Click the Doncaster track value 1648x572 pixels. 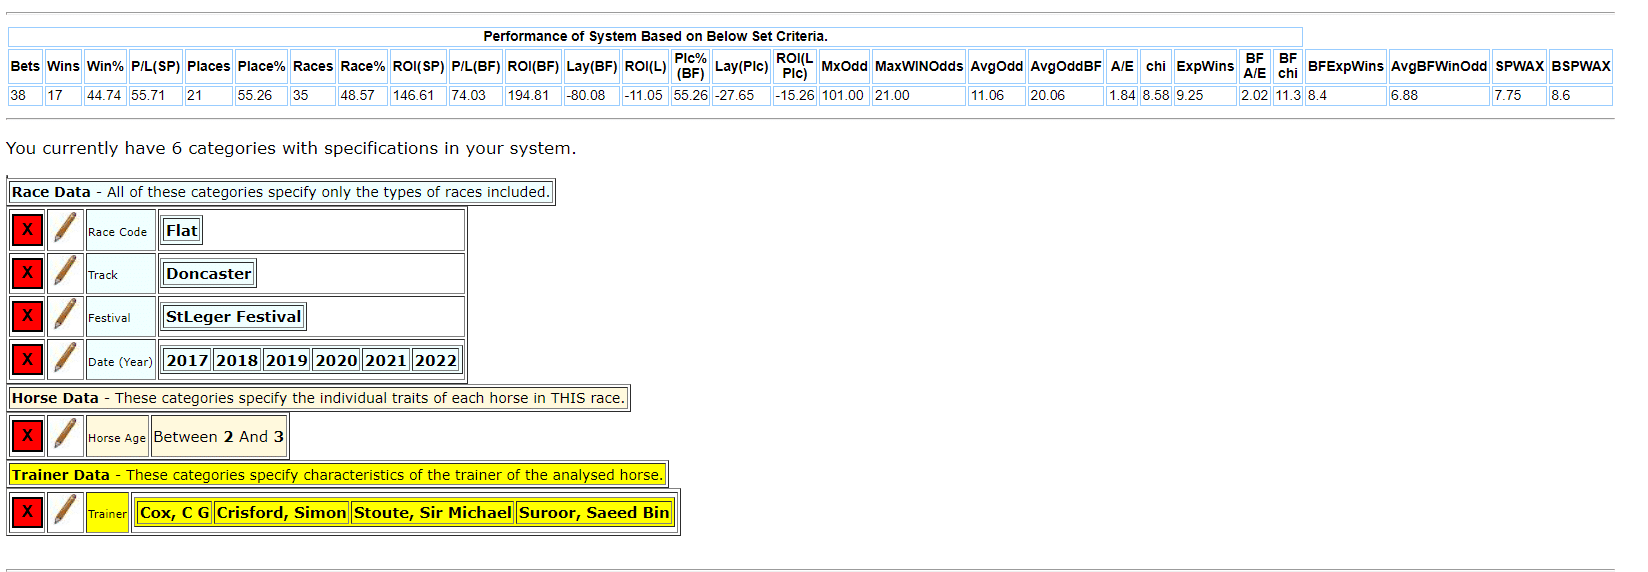[x=208, y=274]
